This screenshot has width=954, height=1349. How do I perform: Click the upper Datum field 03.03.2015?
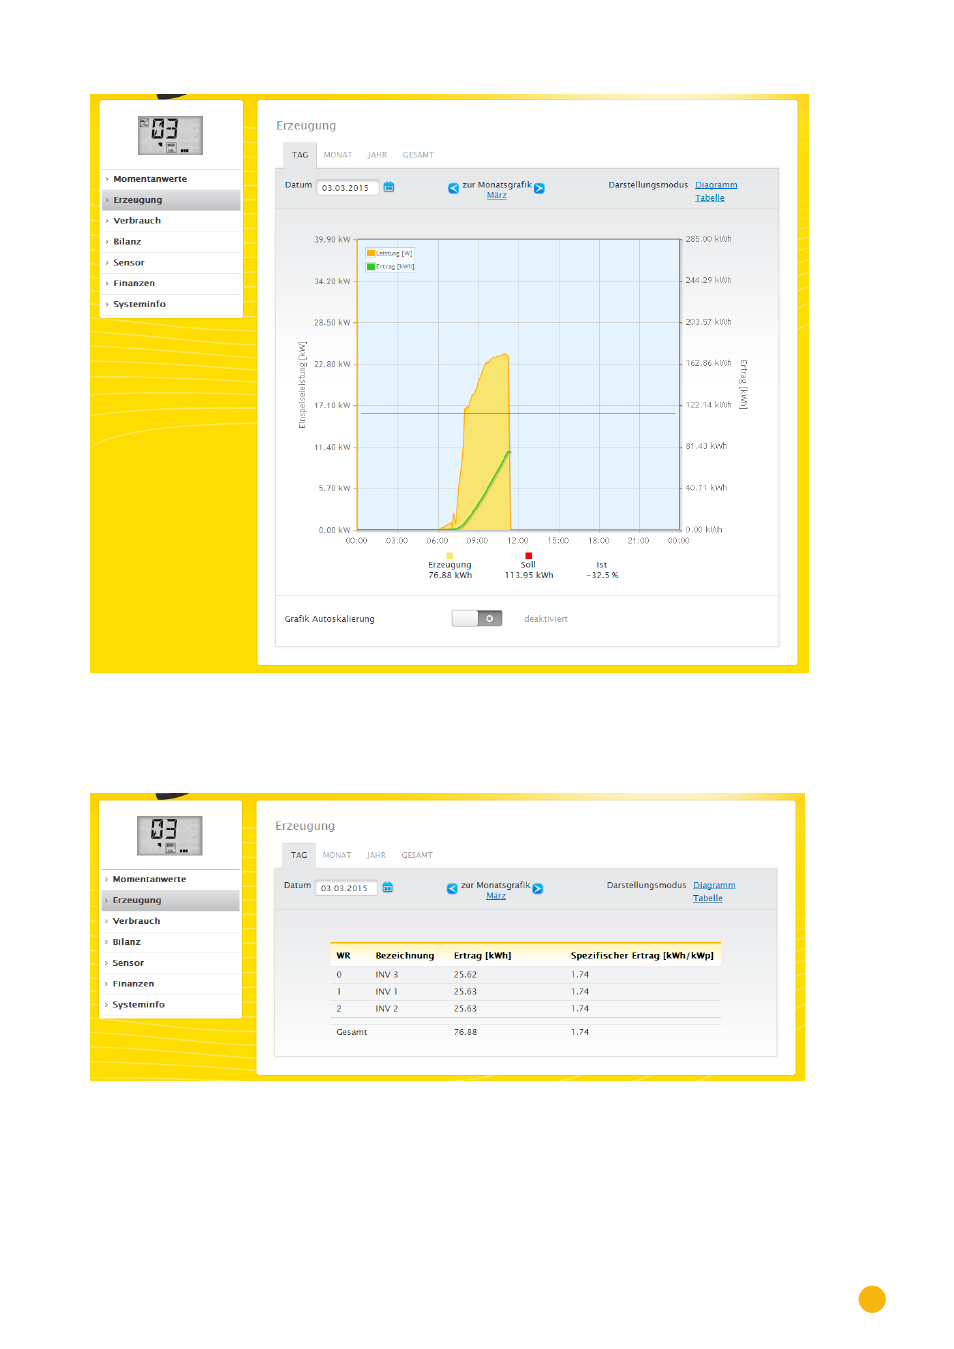tap(347, 188)
